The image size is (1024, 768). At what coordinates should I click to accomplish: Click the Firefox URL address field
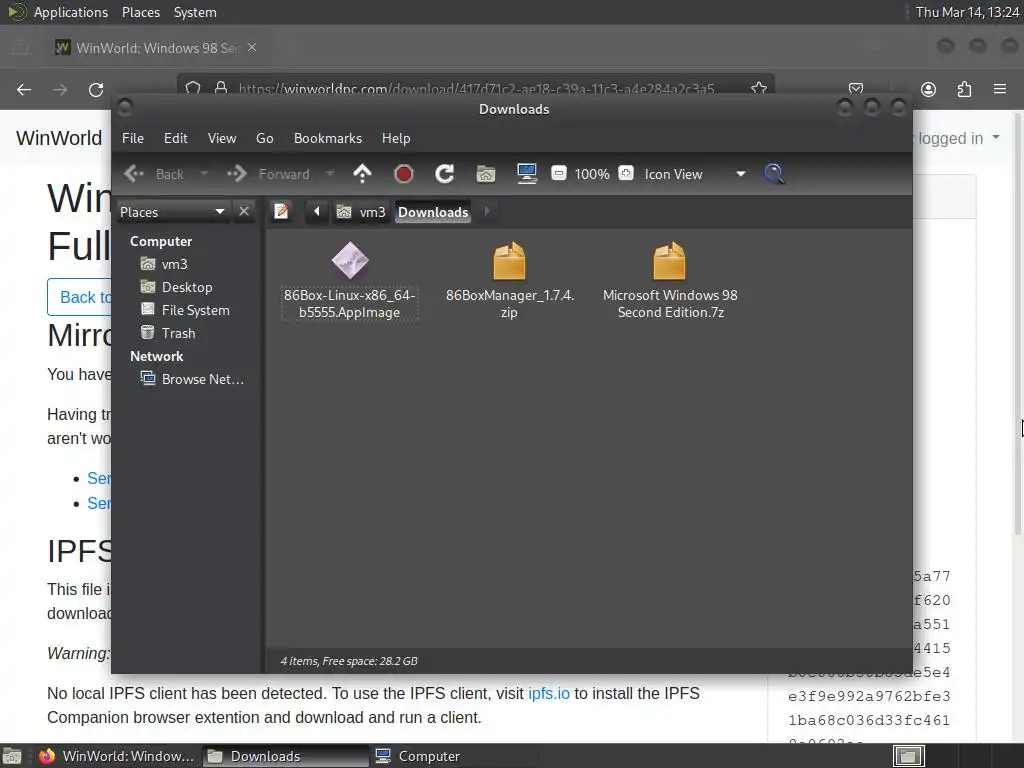pyautogui.click(x=476, y=88)
